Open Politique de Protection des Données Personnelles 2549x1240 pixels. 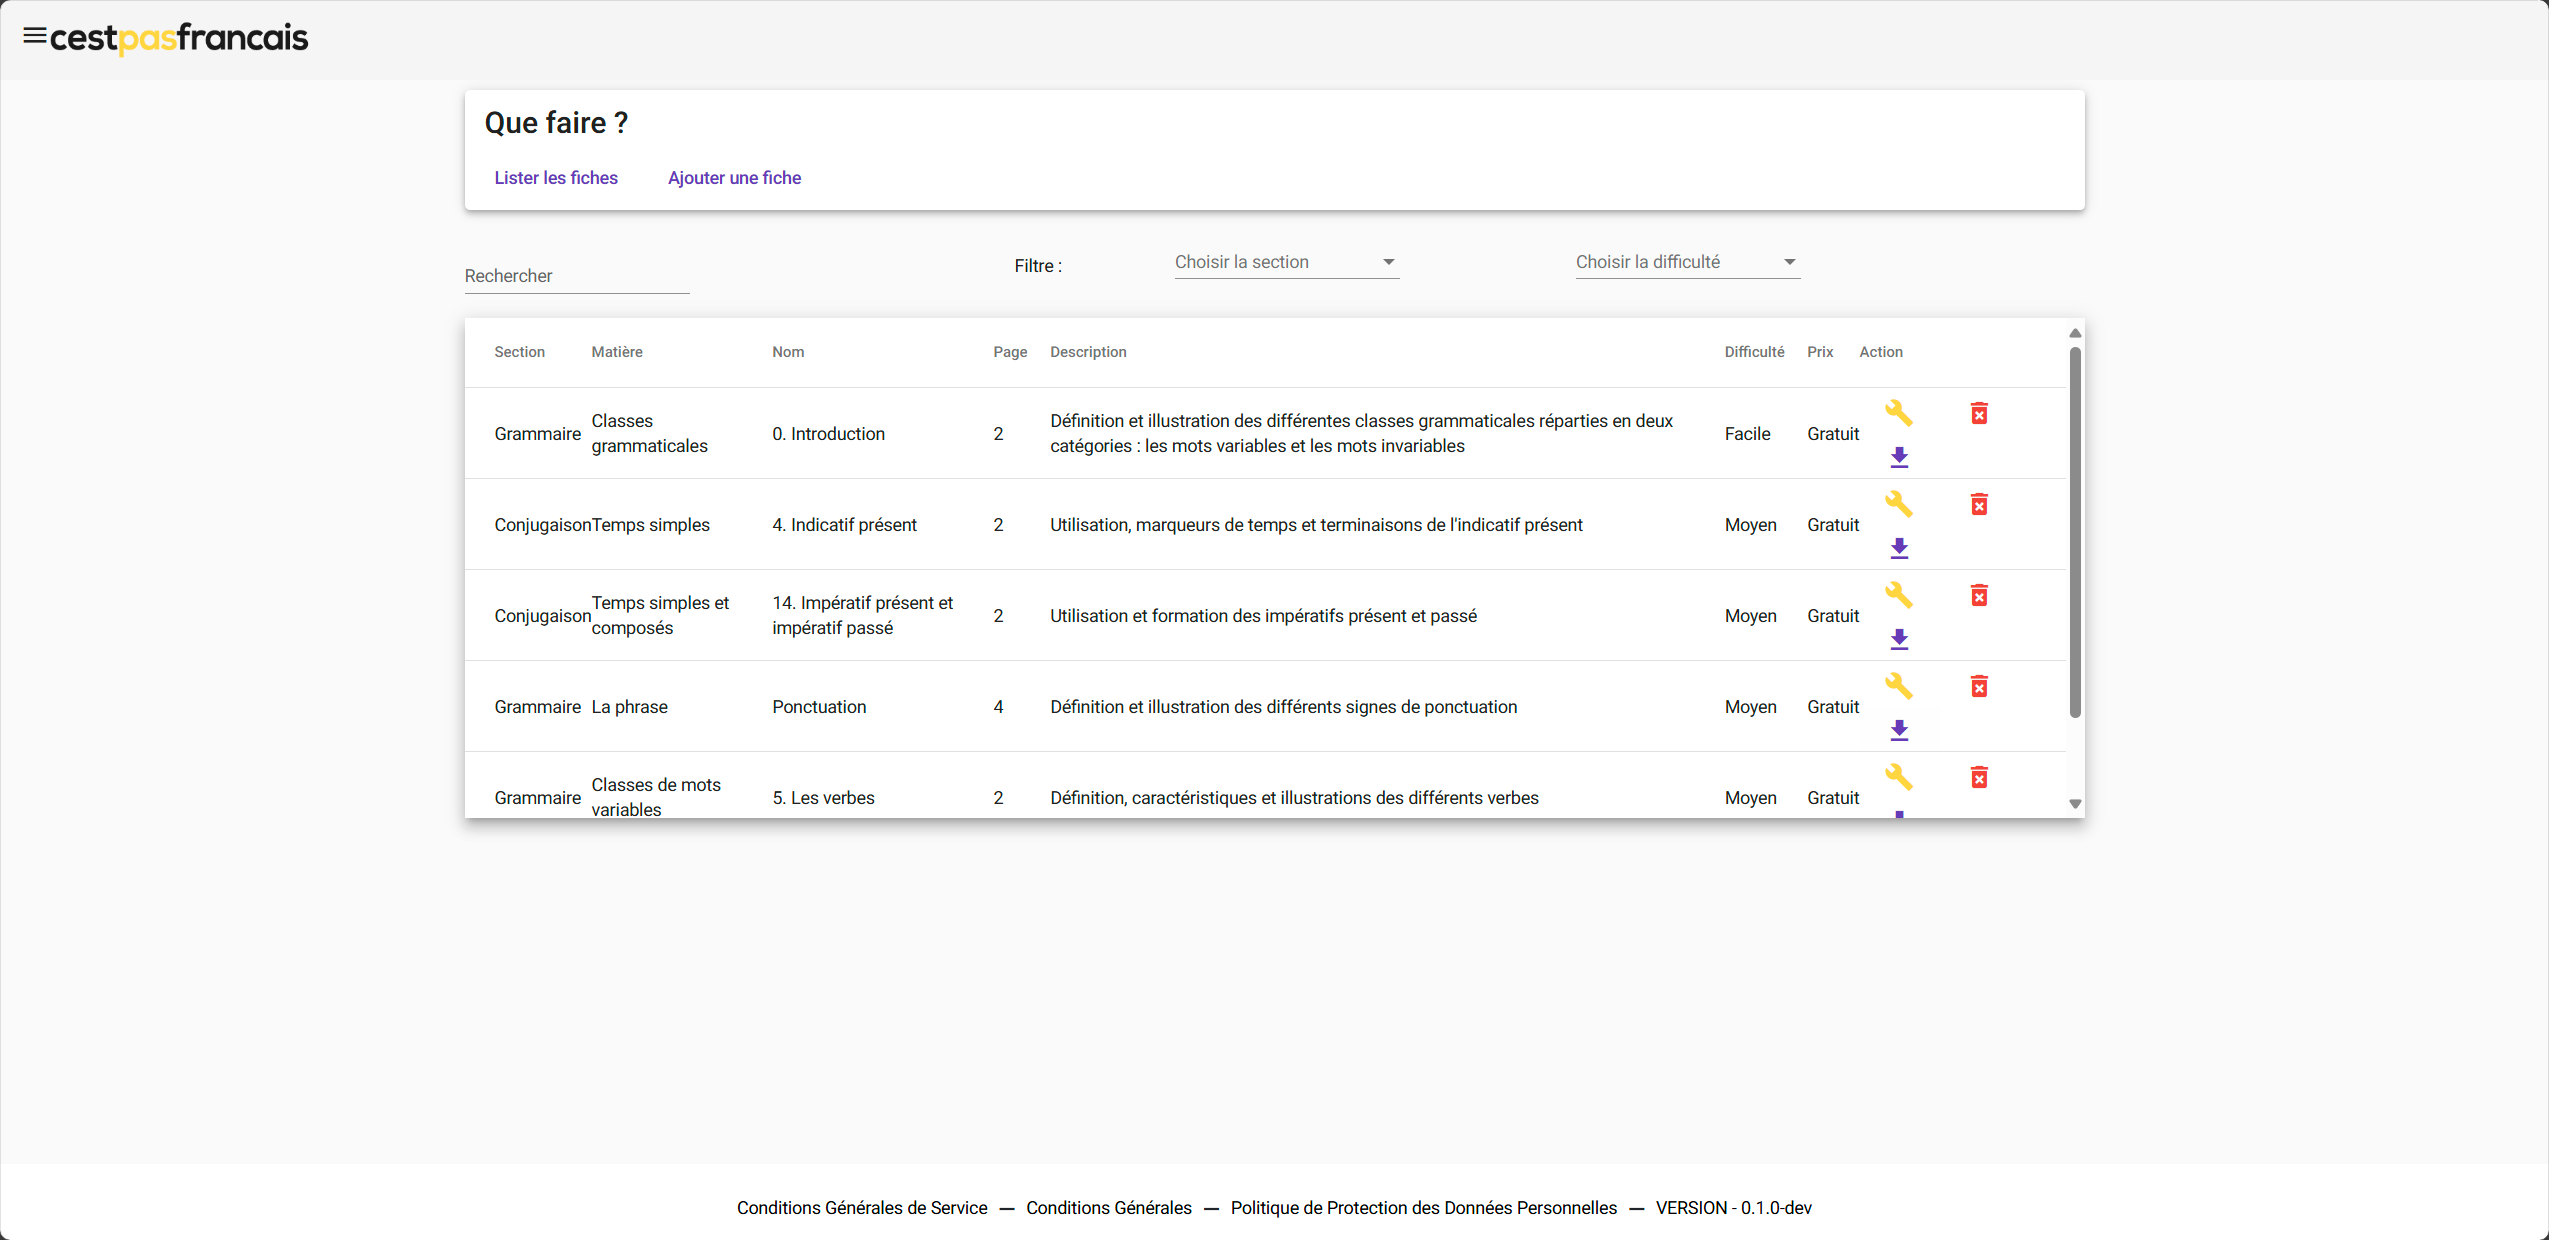coord(1424,1208)
